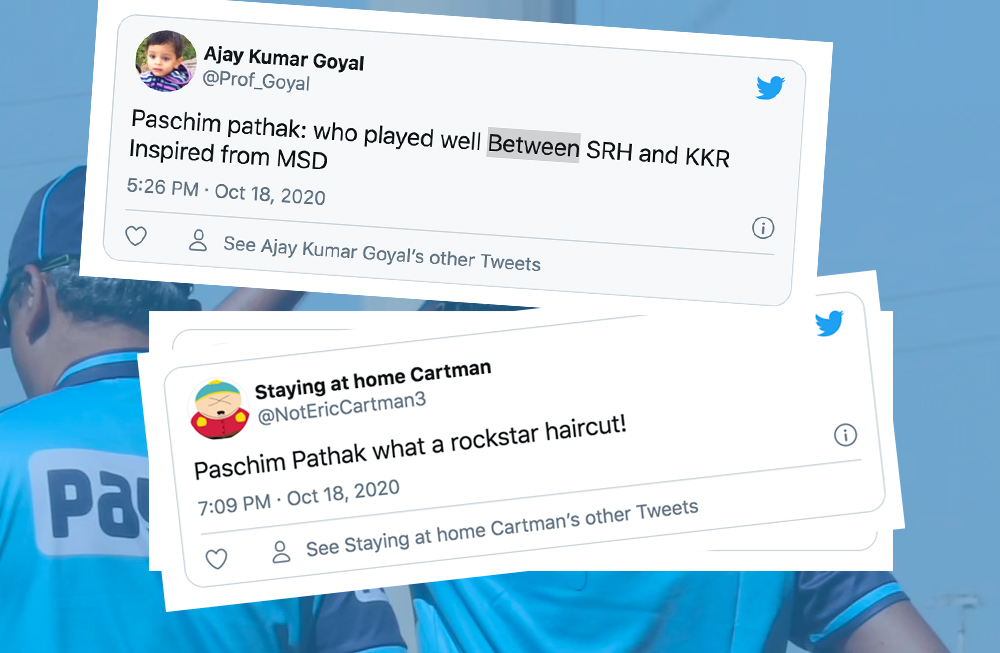Click the rockstar haircut tweet text

(x=410, y=447)
